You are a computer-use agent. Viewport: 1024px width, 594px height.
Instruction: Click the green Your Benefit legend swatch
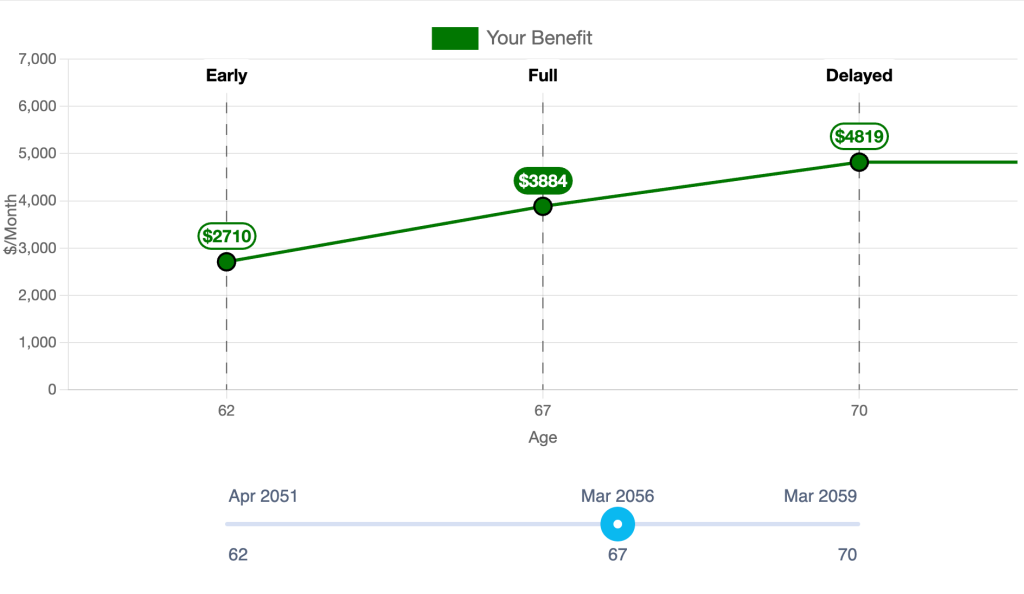pos(455,38)
